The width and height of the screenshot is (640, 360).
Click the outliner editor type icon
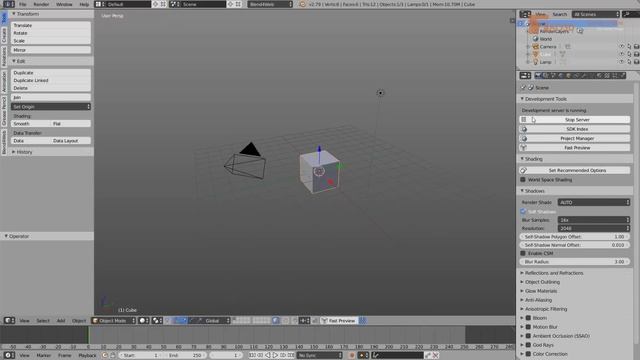tap(525, 14)
